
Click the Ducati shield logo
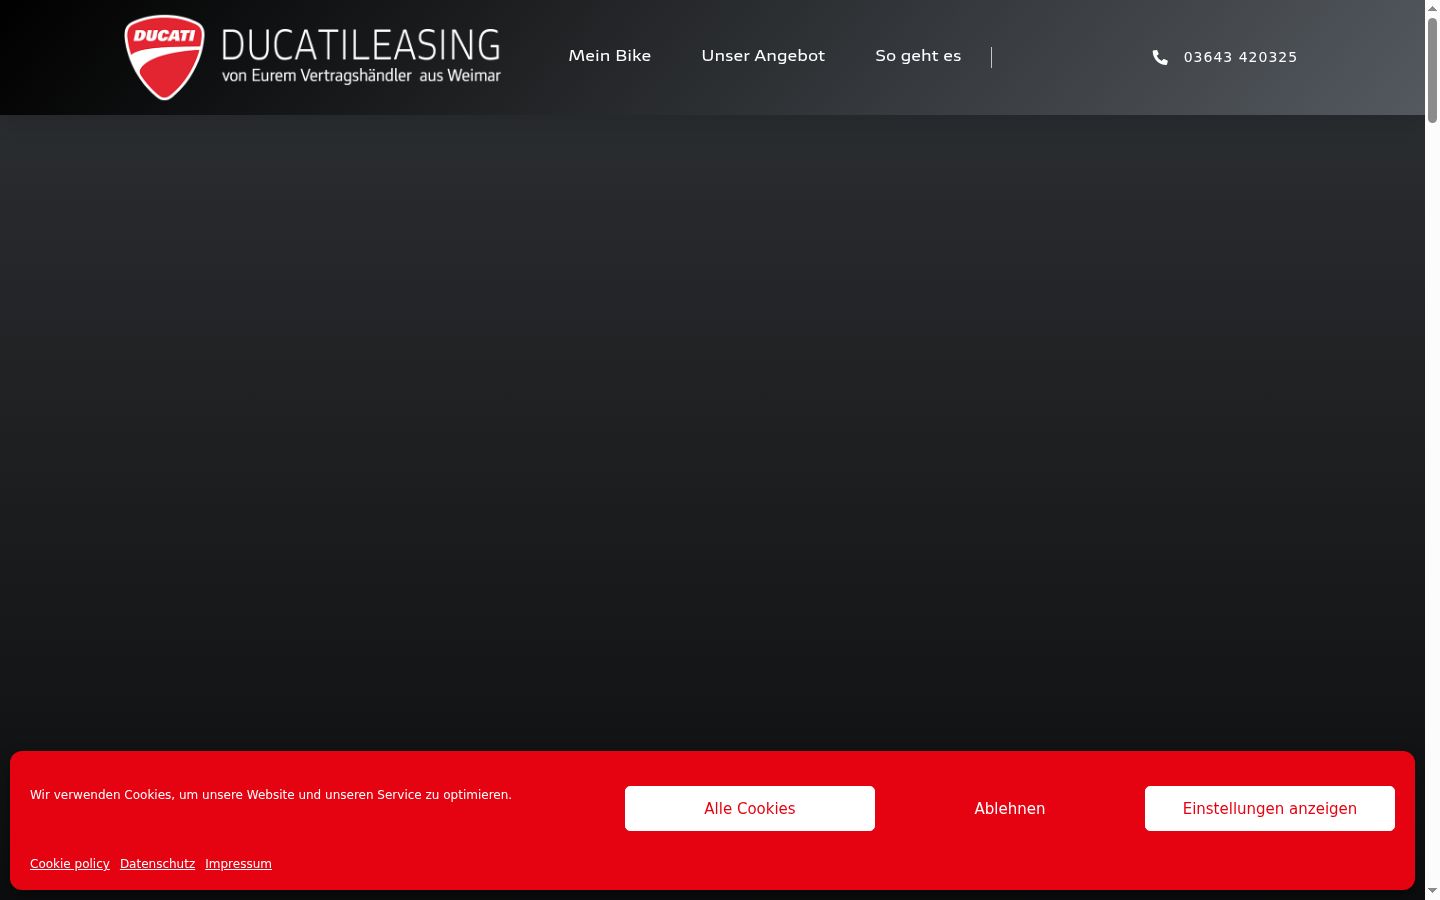click(x=164, y=57)
